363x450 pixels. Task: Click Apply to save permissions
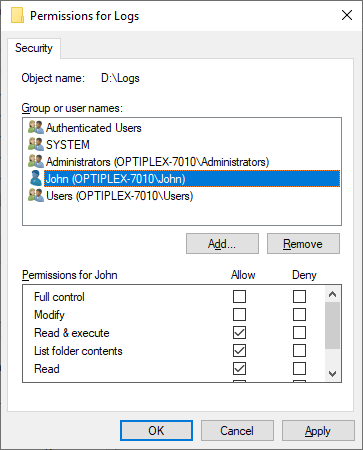pos(318,431)
